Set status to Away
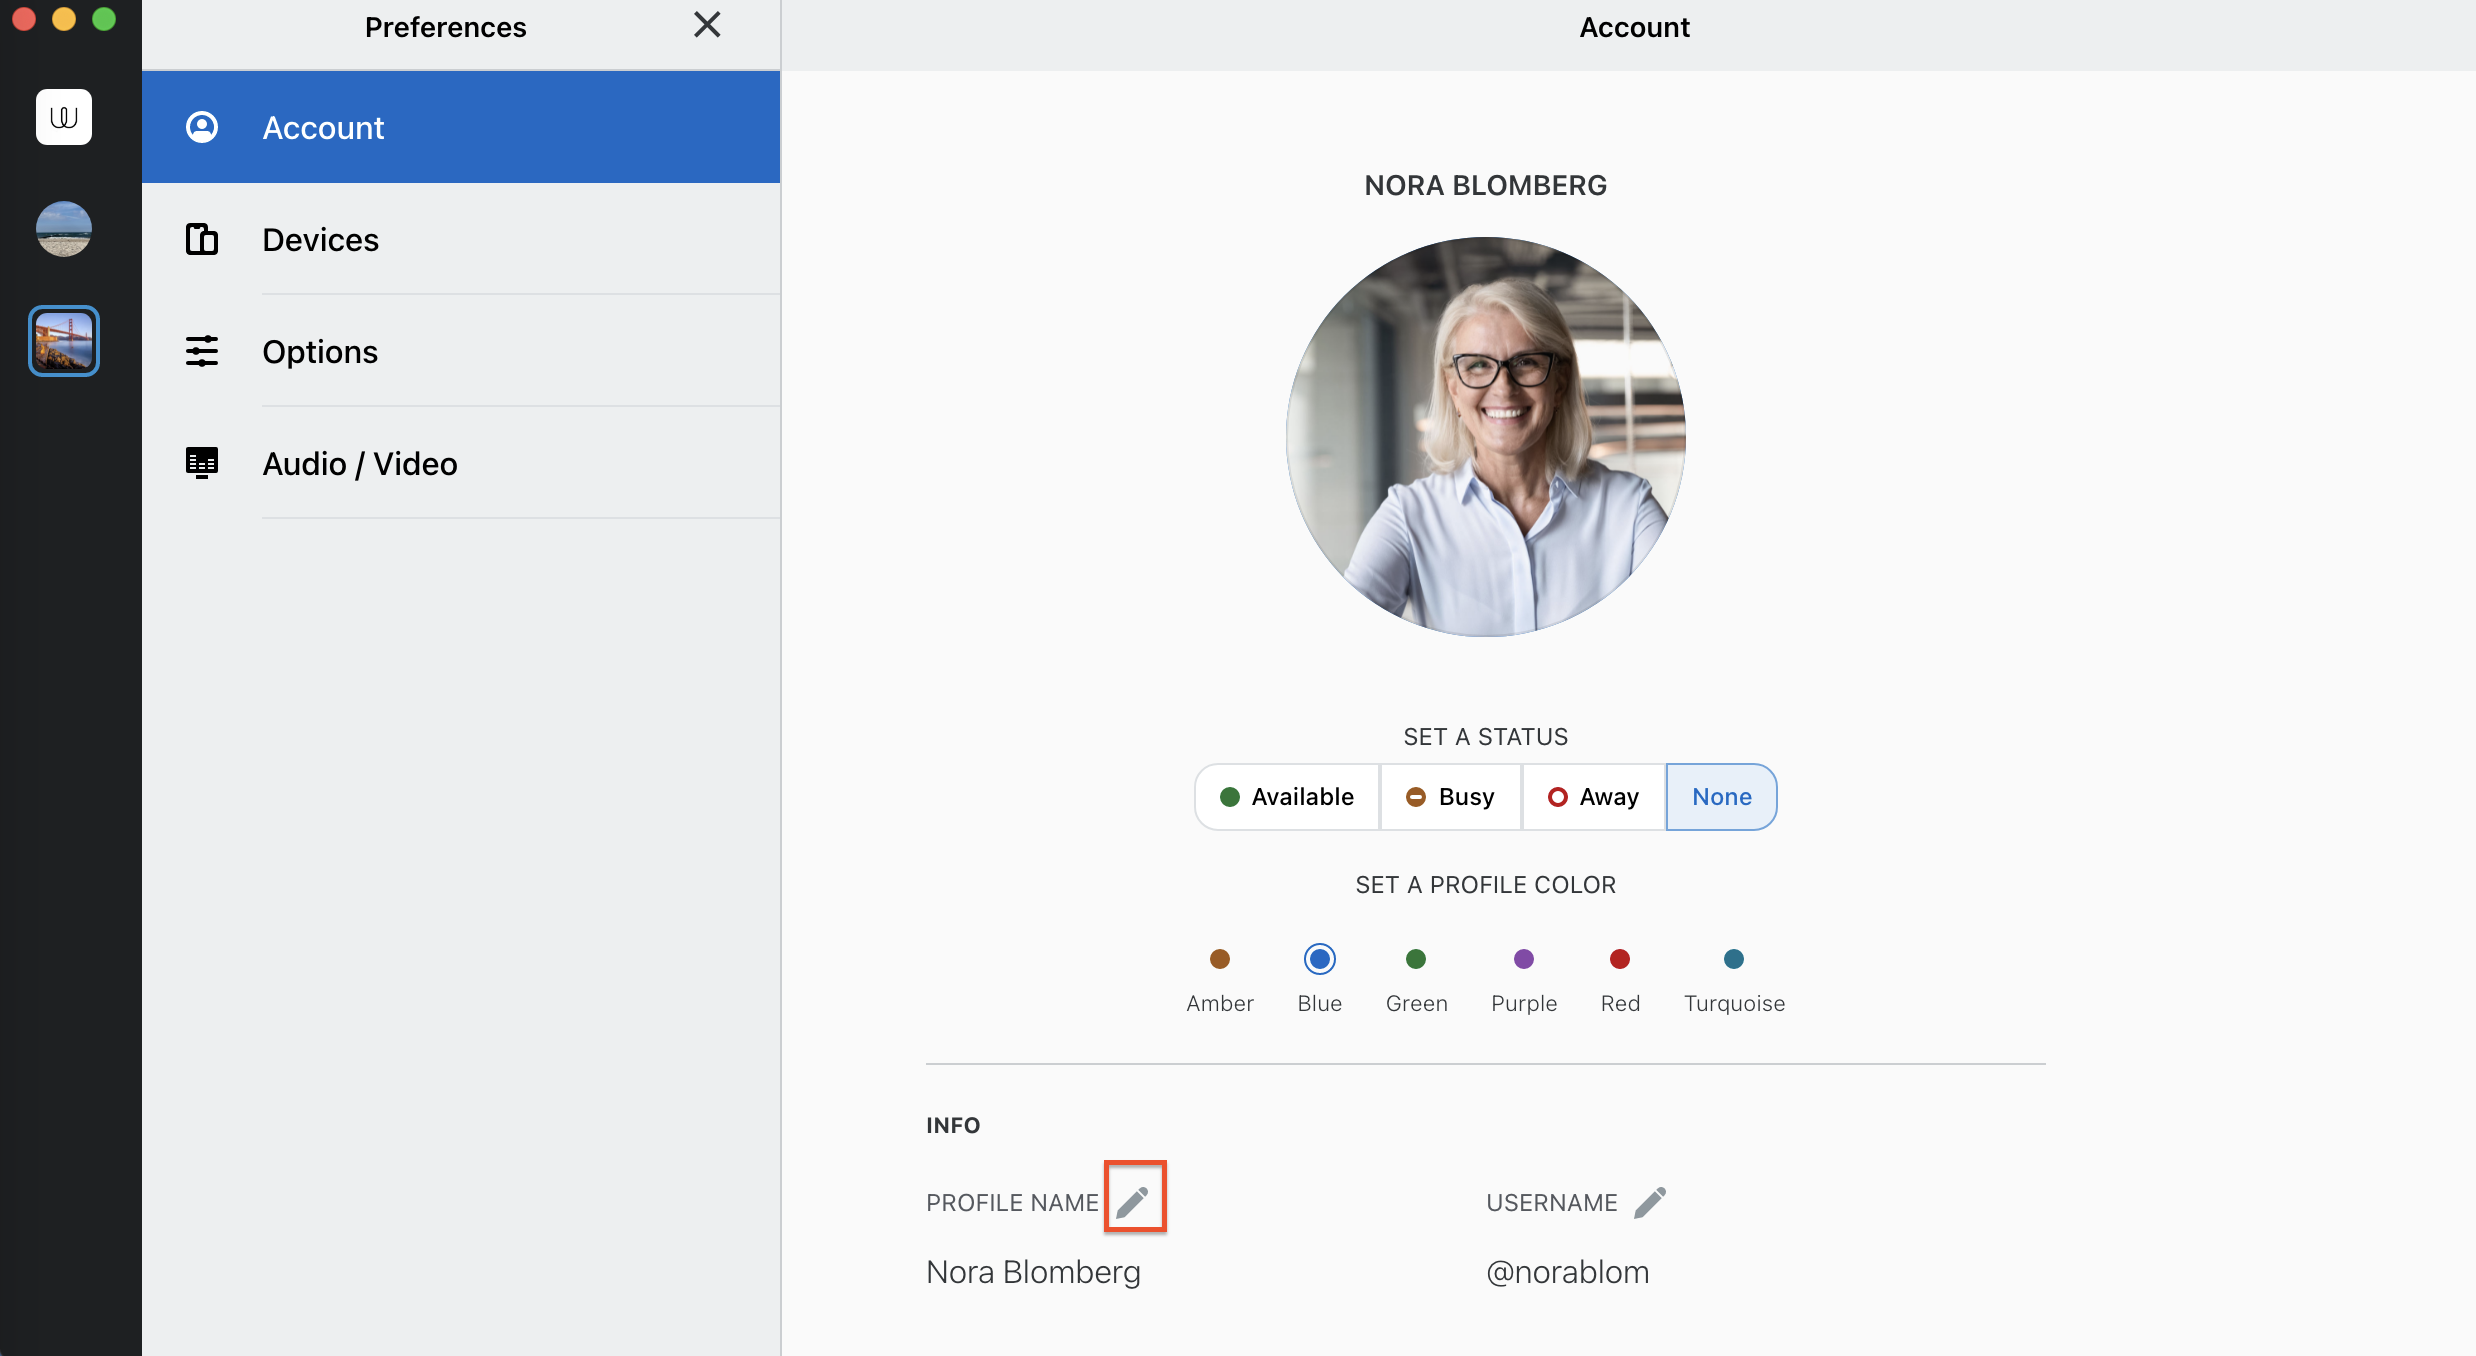Image resolution: width=2476 pixels, height=1356 pixels. [x=1592, y=796]
